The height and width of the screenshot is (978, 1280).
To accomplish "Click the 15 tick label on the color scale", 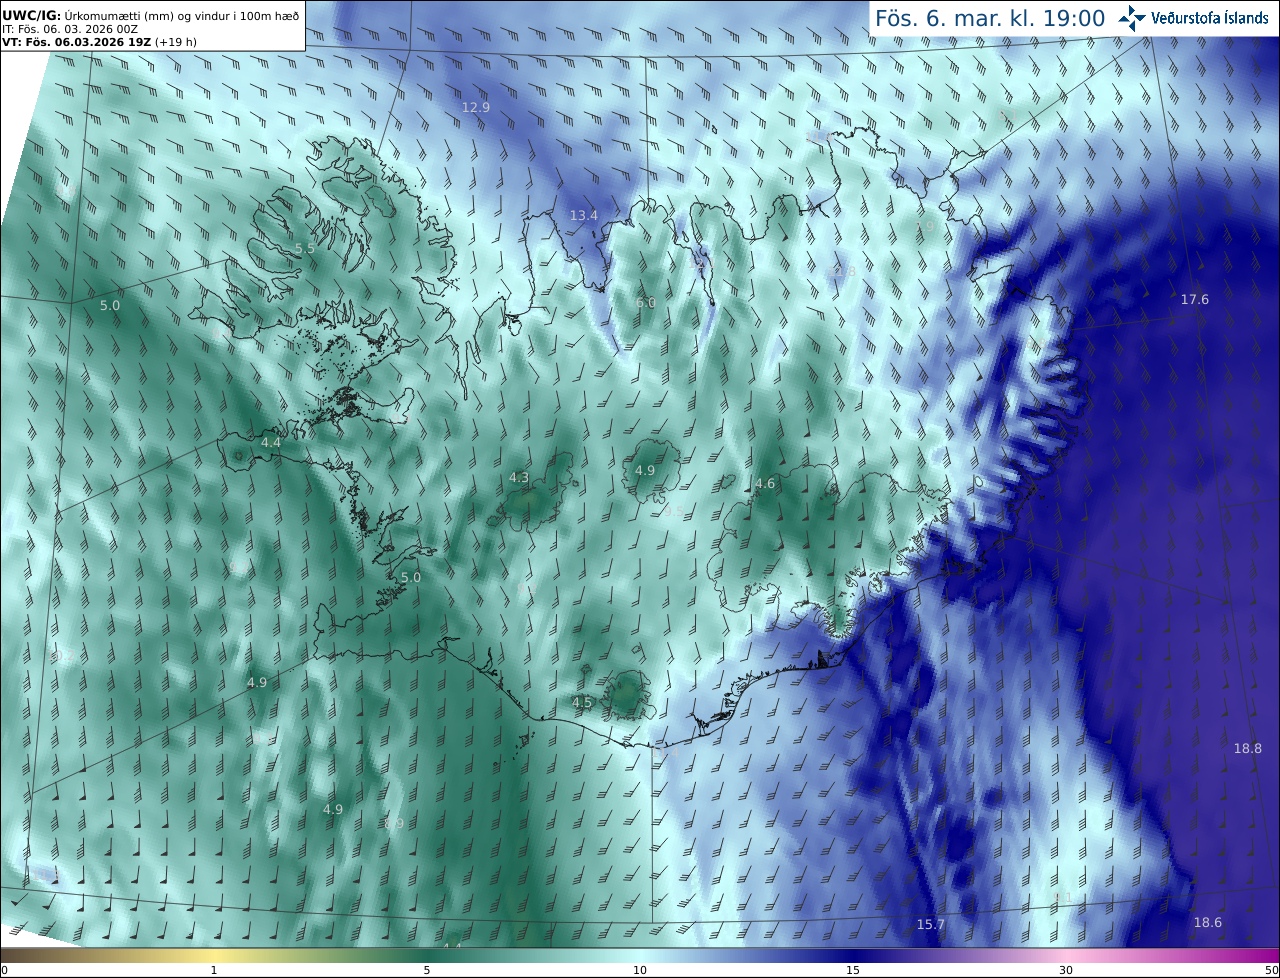I will (853, 970).
